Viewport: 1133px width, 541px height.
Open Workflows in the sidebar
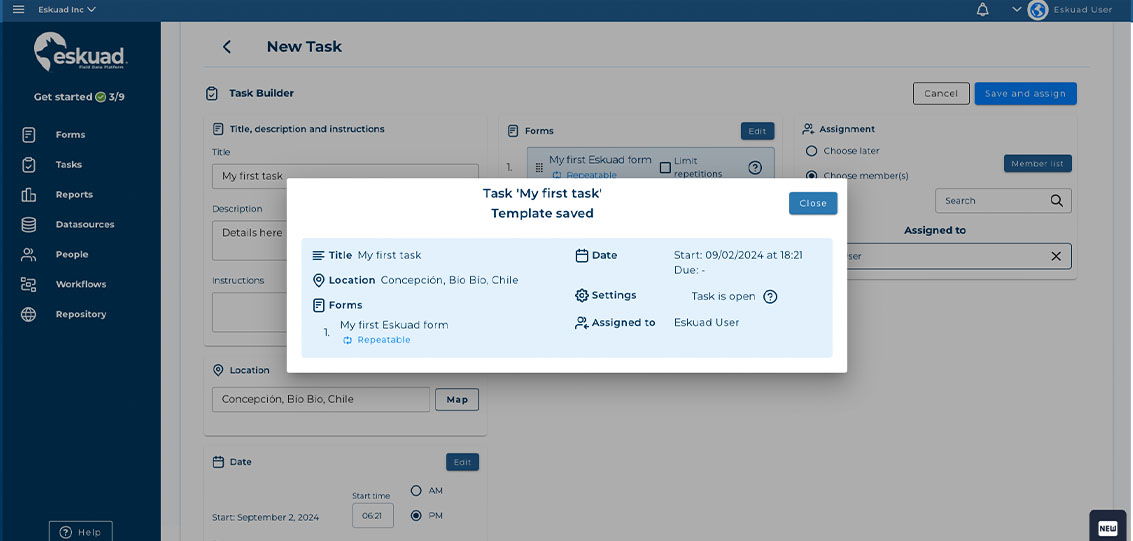[x=81, y=284]
